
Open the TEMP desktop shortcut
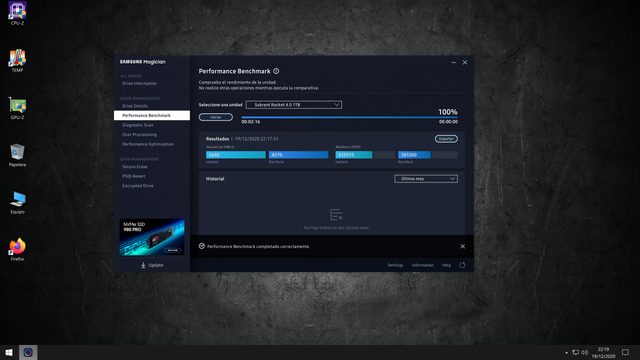[x=17, y=60]
